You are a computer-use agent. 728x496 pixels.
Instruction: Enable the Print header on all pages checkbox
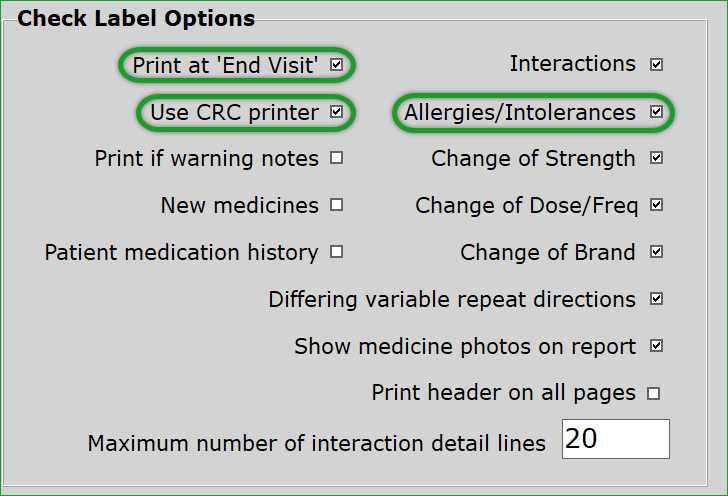coord(654,393)
